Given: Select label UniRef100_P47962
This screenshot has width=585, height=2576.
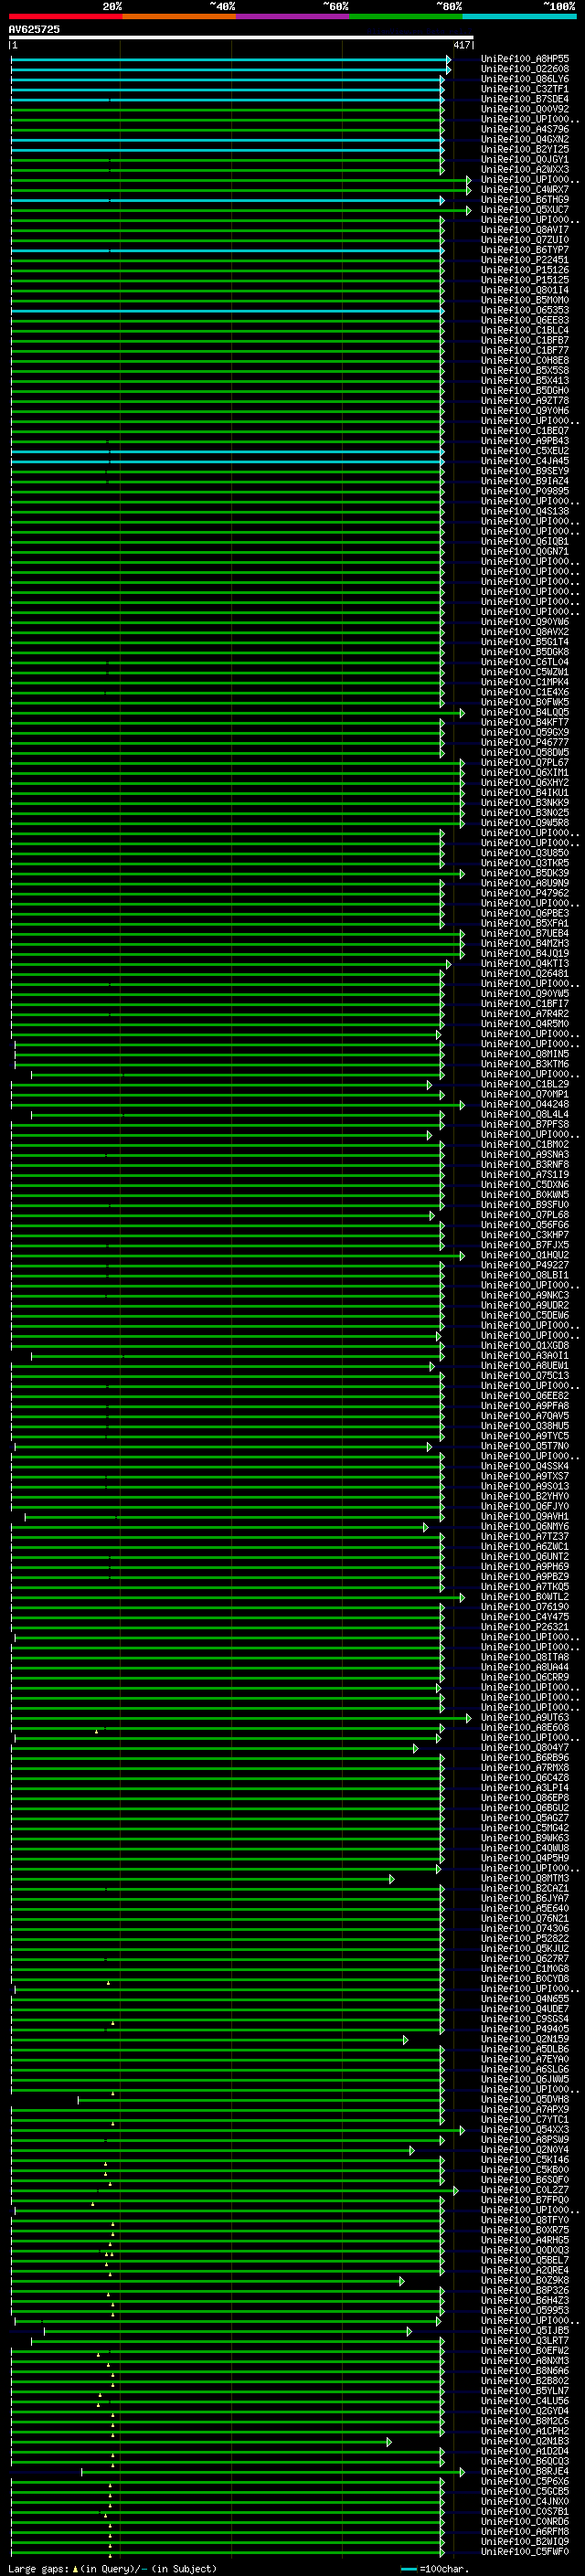Looking at the screenshot, I should coord(525,894).
